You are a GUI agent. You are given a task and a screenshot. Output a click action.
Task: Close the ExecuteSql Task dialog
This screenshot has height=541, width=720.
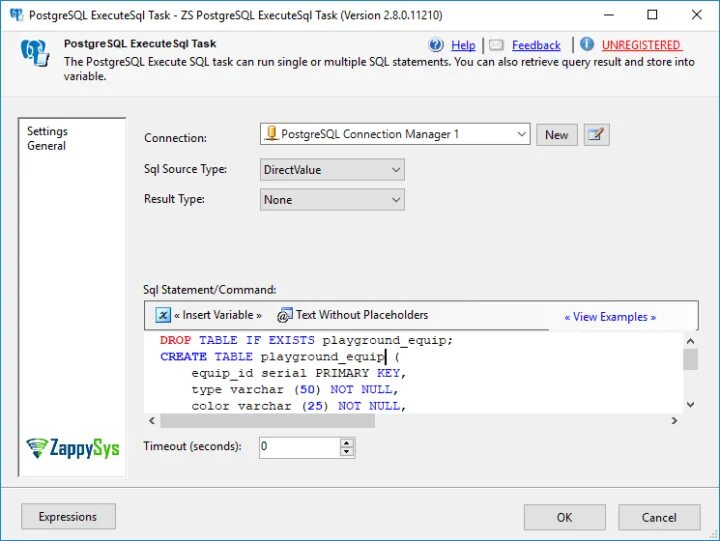[697, 15]
